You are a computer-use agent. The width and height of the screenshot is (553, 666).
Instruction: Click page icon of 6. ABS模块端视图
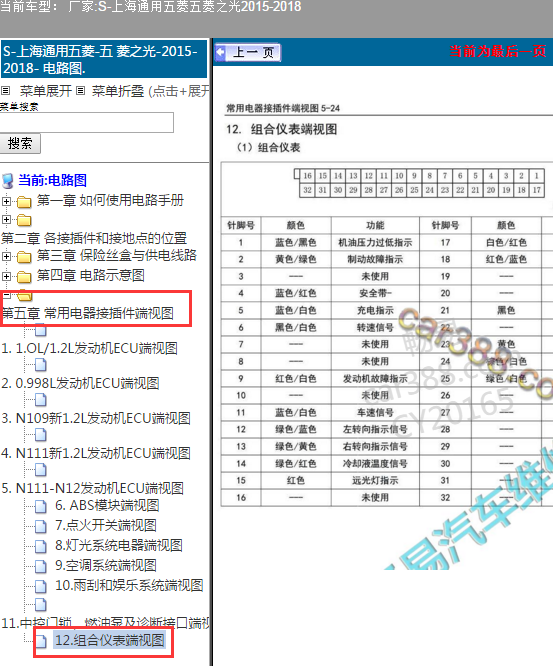(41, 506)
